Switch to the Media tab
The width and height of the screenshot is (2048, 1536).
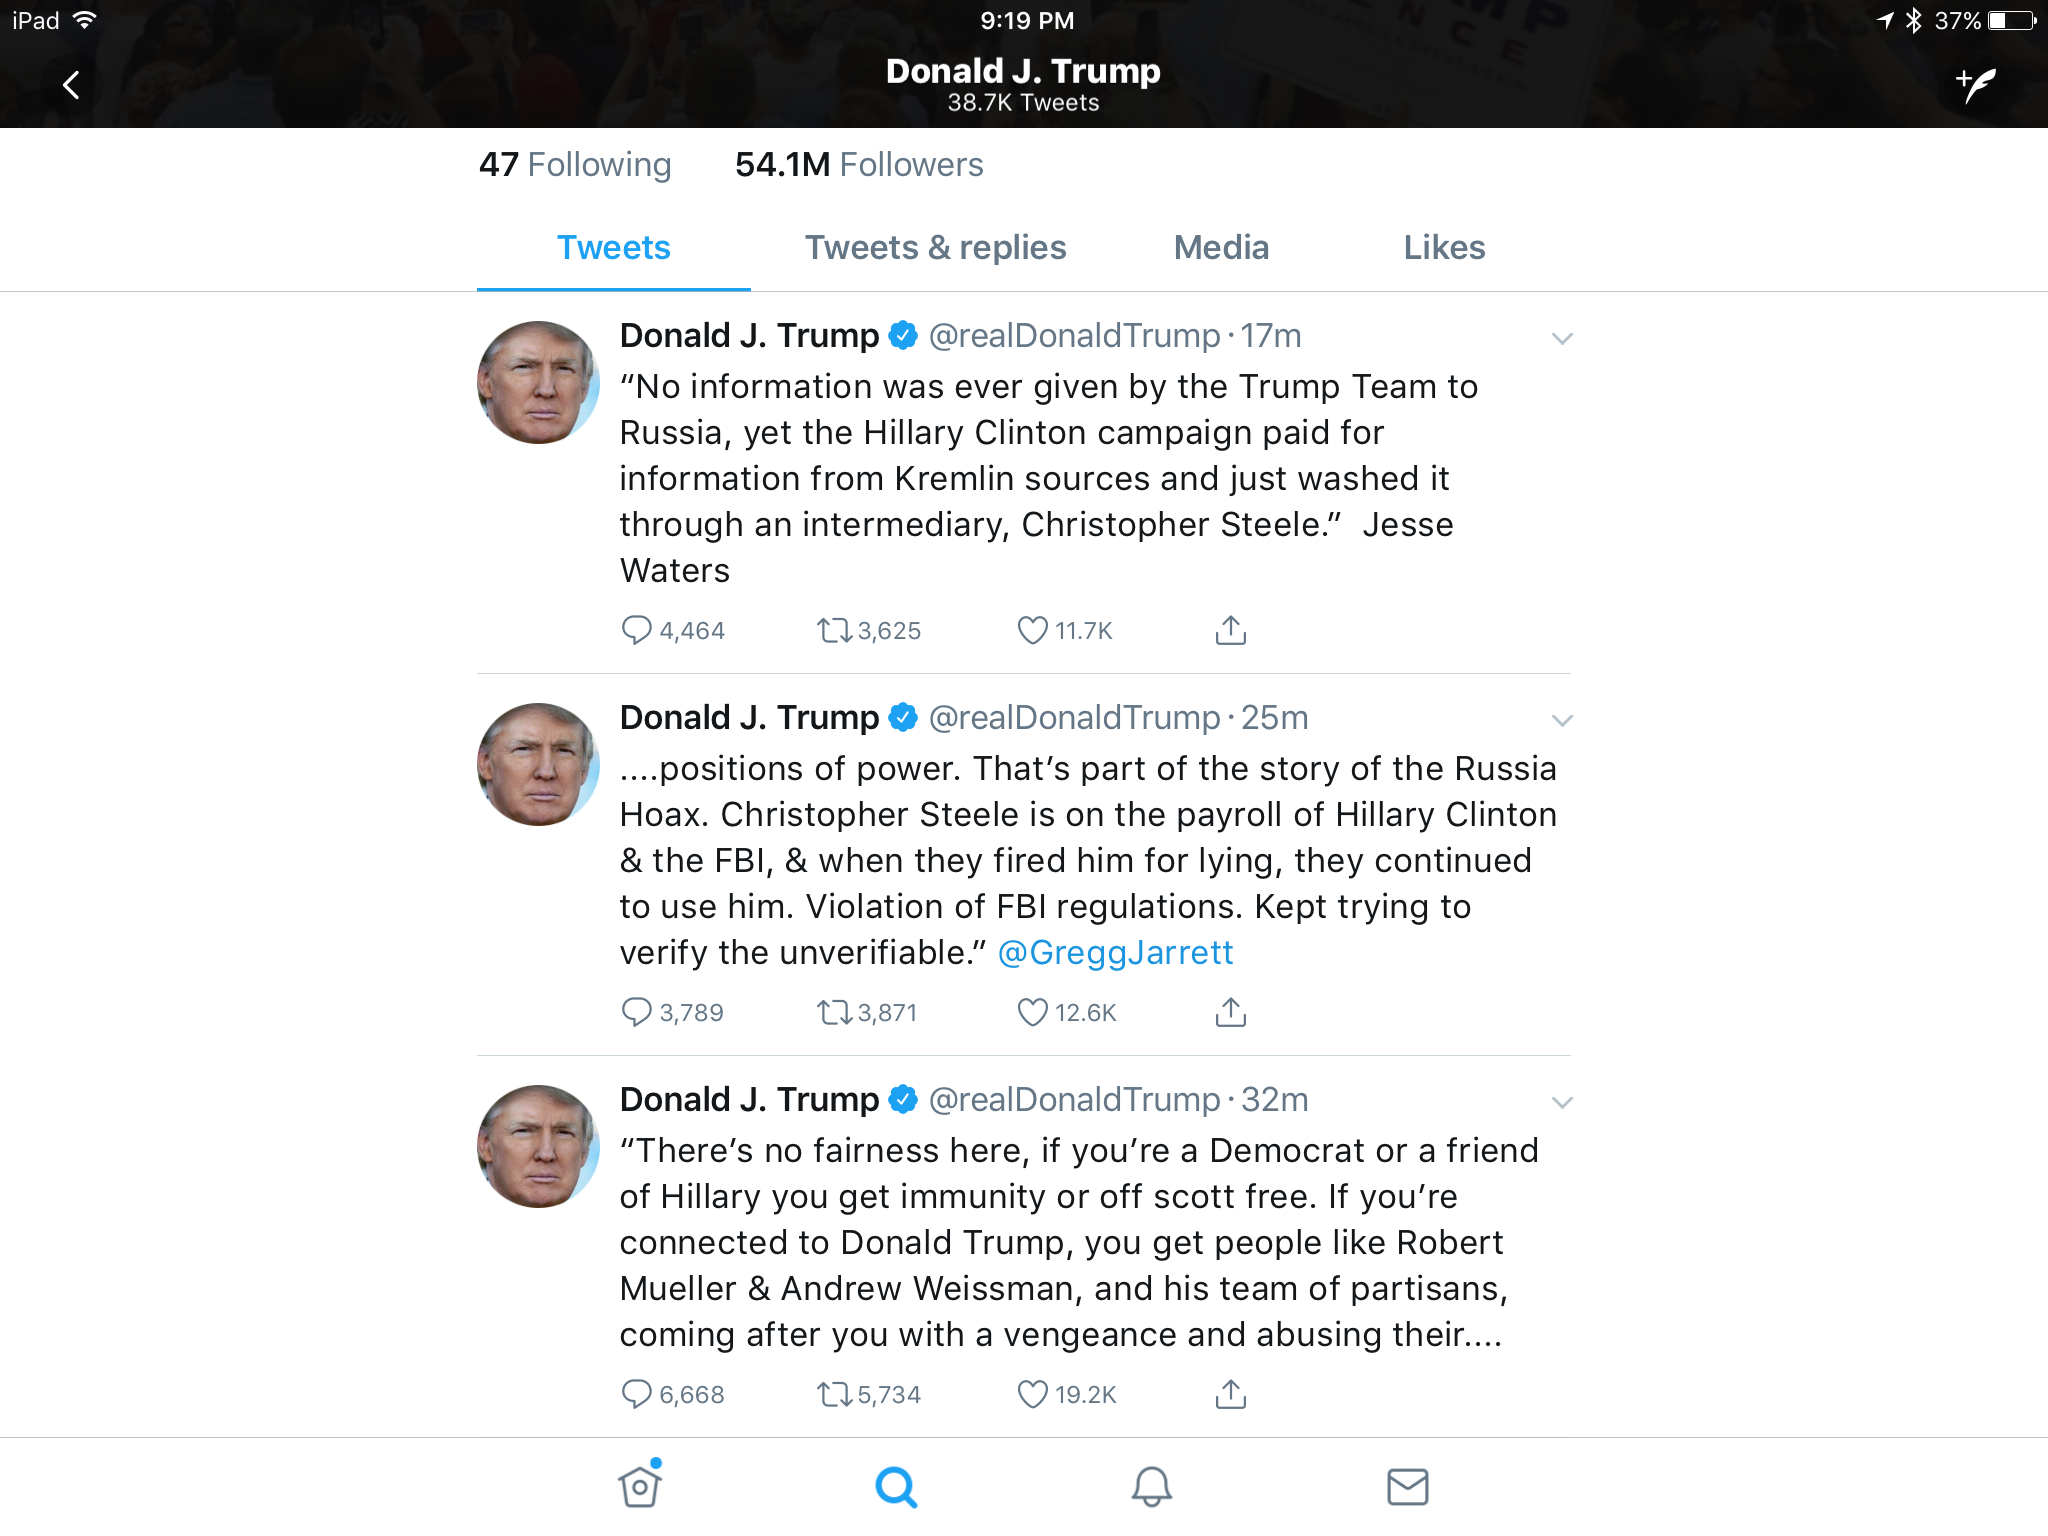coord(1221,248)
